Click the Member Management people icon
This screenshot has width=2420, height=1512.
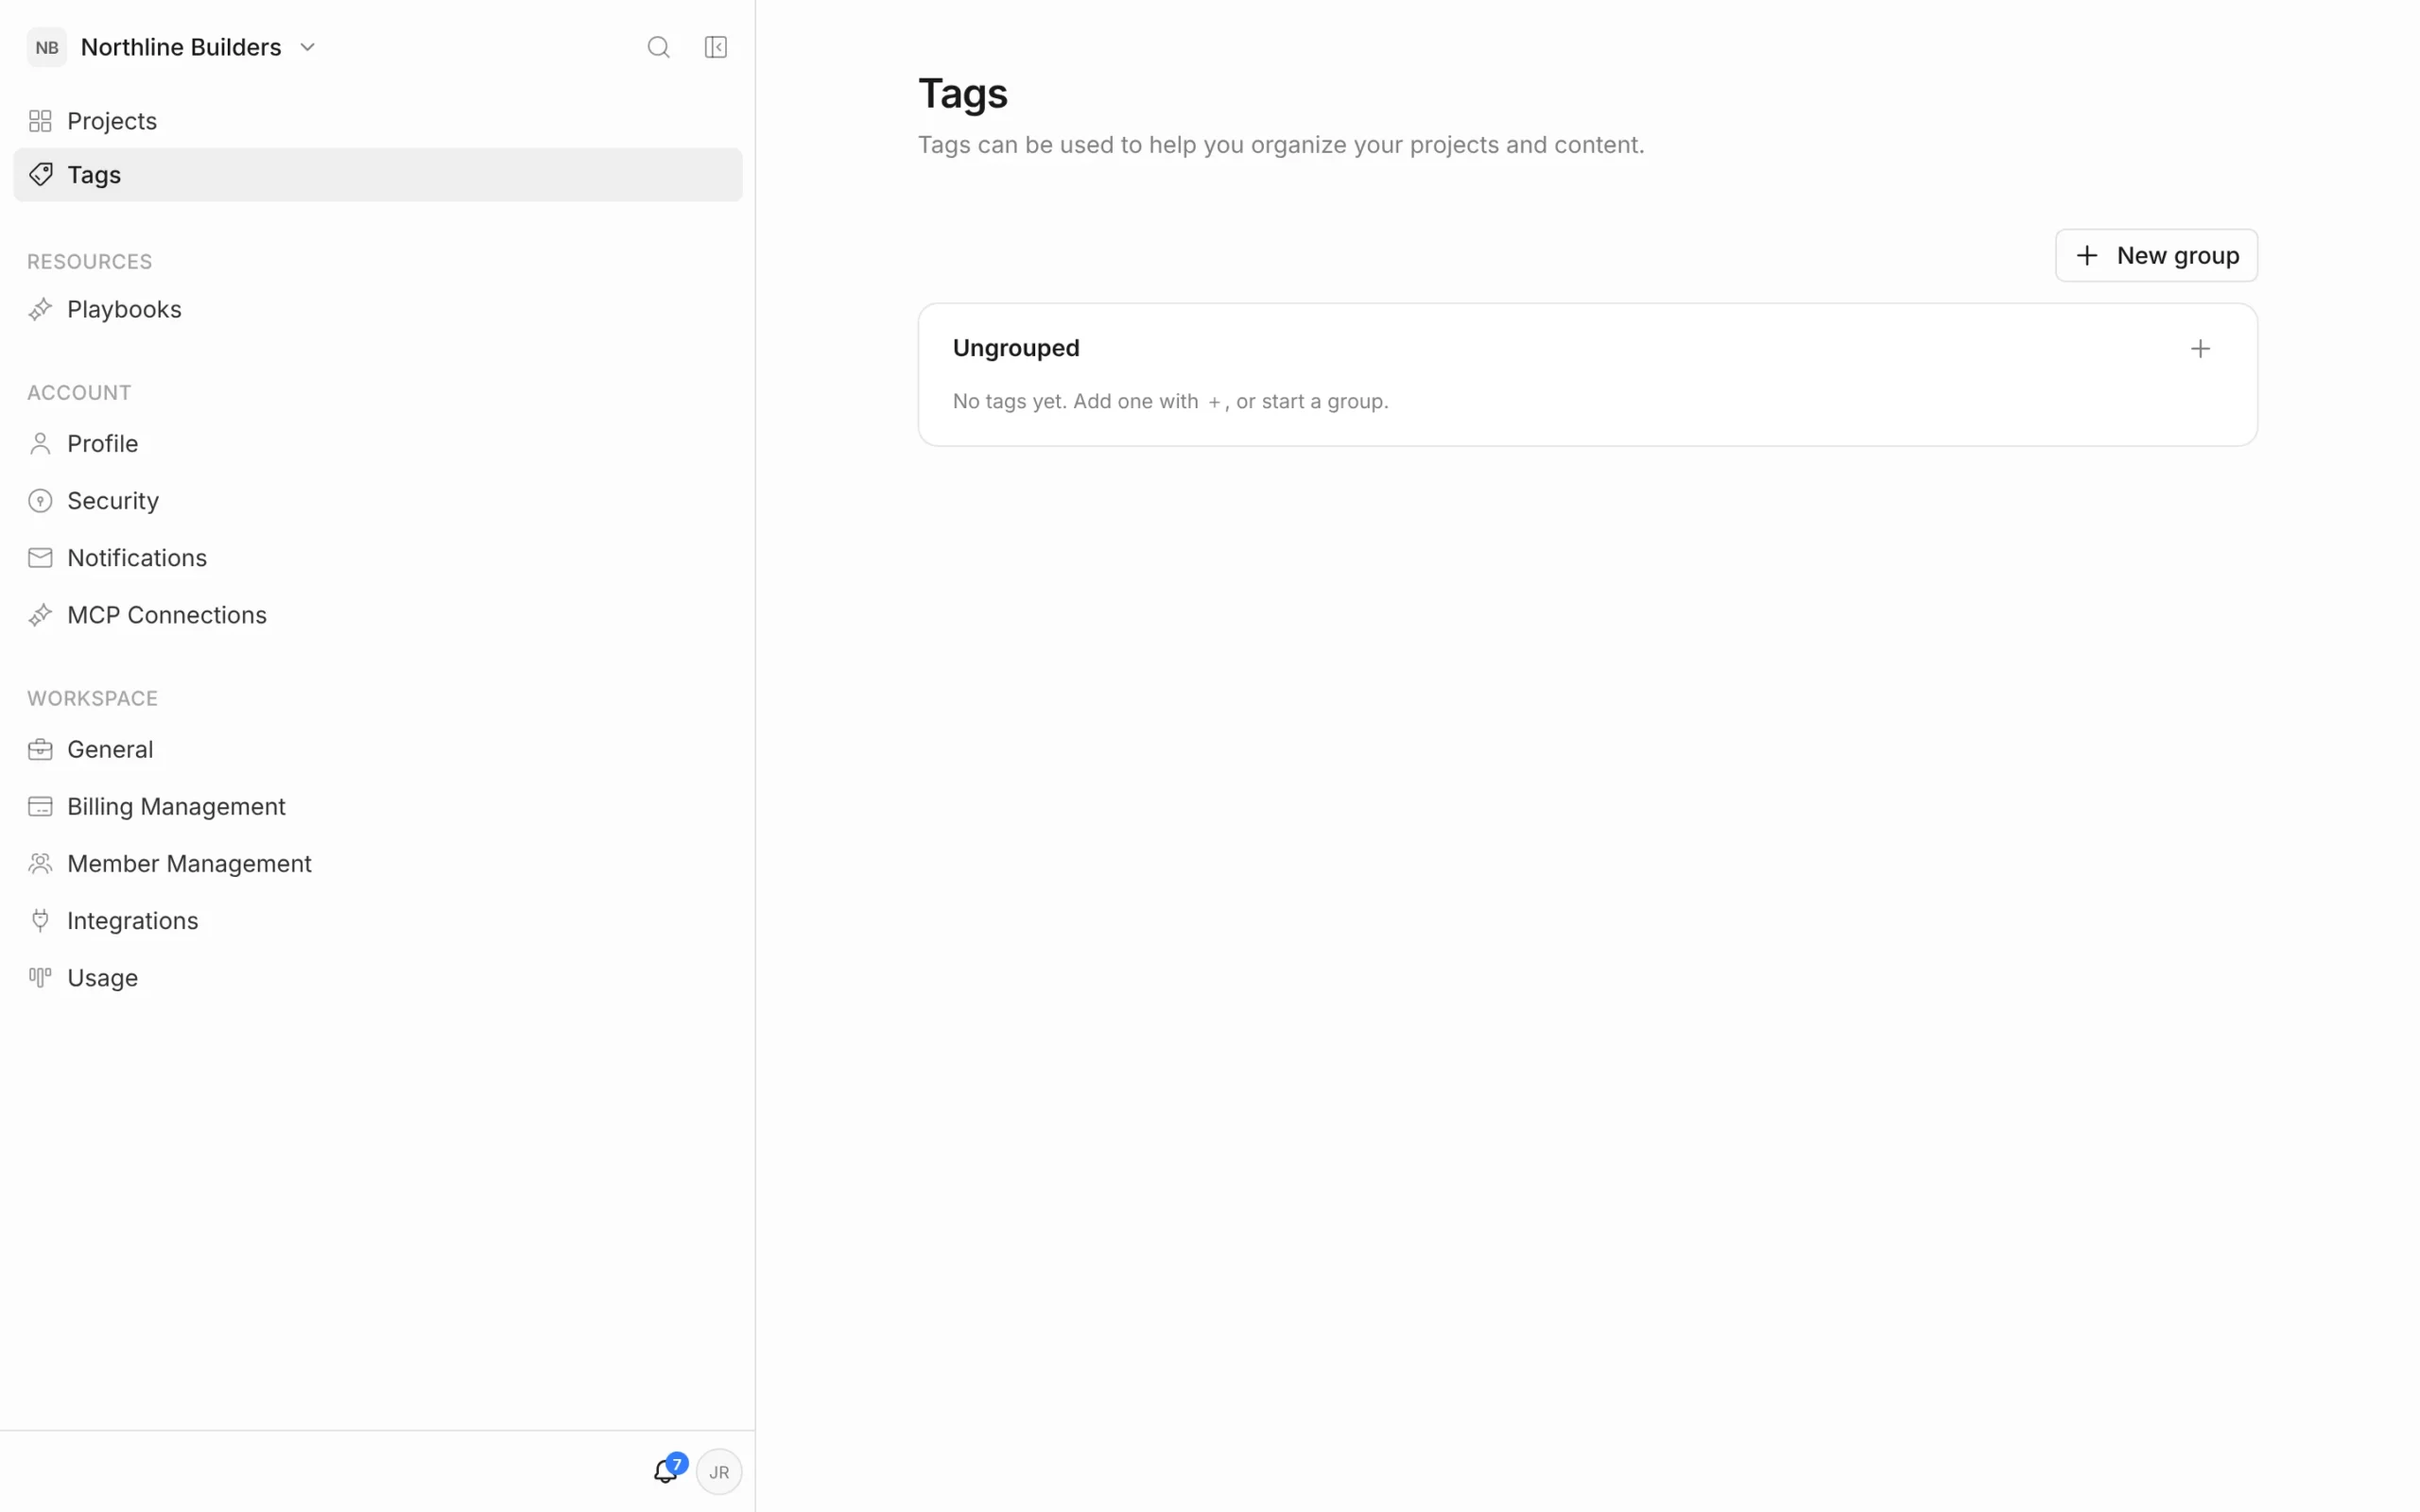(x=40, y=863)
